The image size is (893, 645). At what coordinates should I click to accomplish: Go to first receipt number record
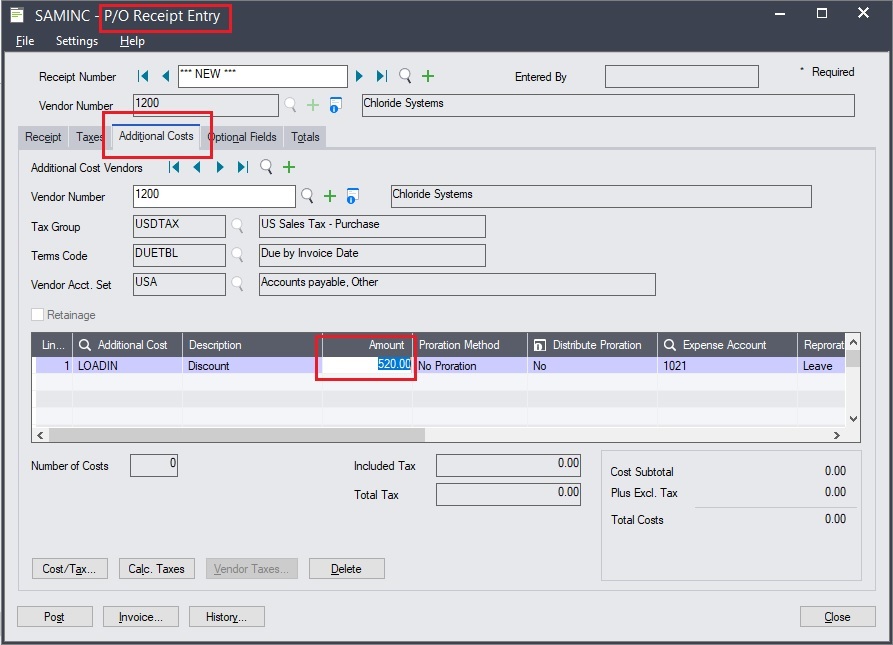click(143, 76)
